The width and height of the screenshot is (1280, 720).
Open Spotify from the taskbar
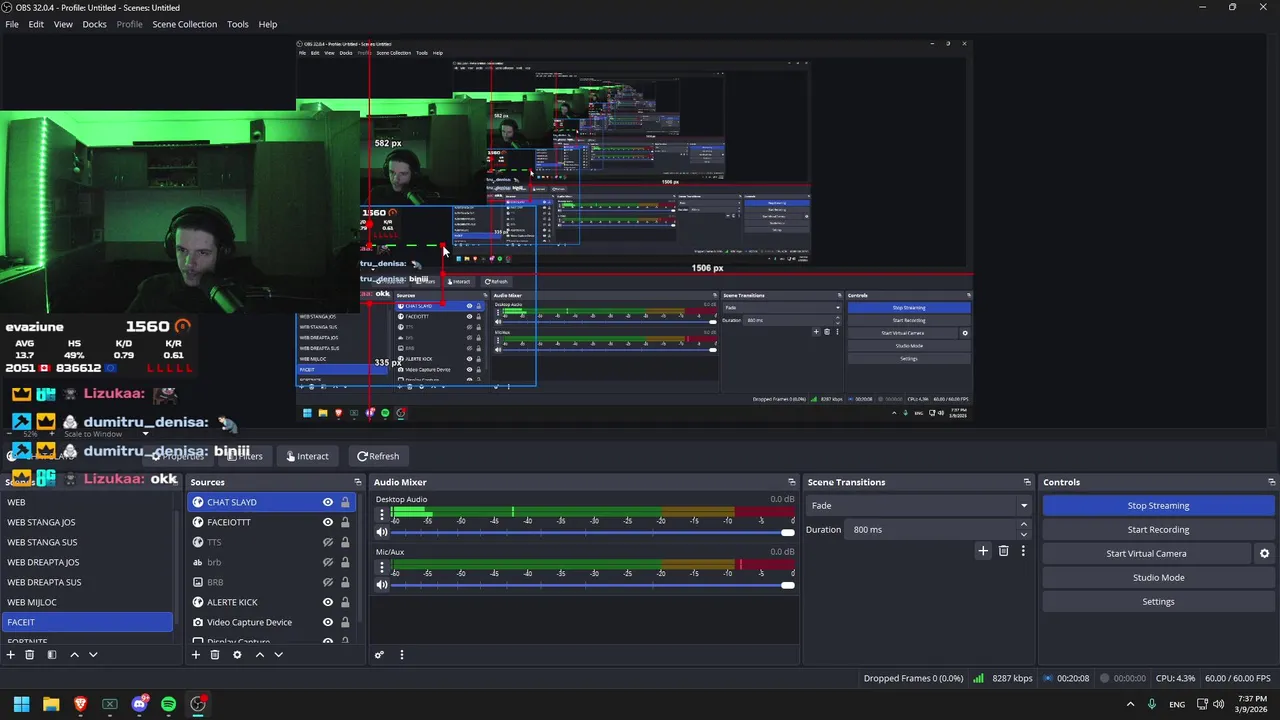tap(168, 704)
